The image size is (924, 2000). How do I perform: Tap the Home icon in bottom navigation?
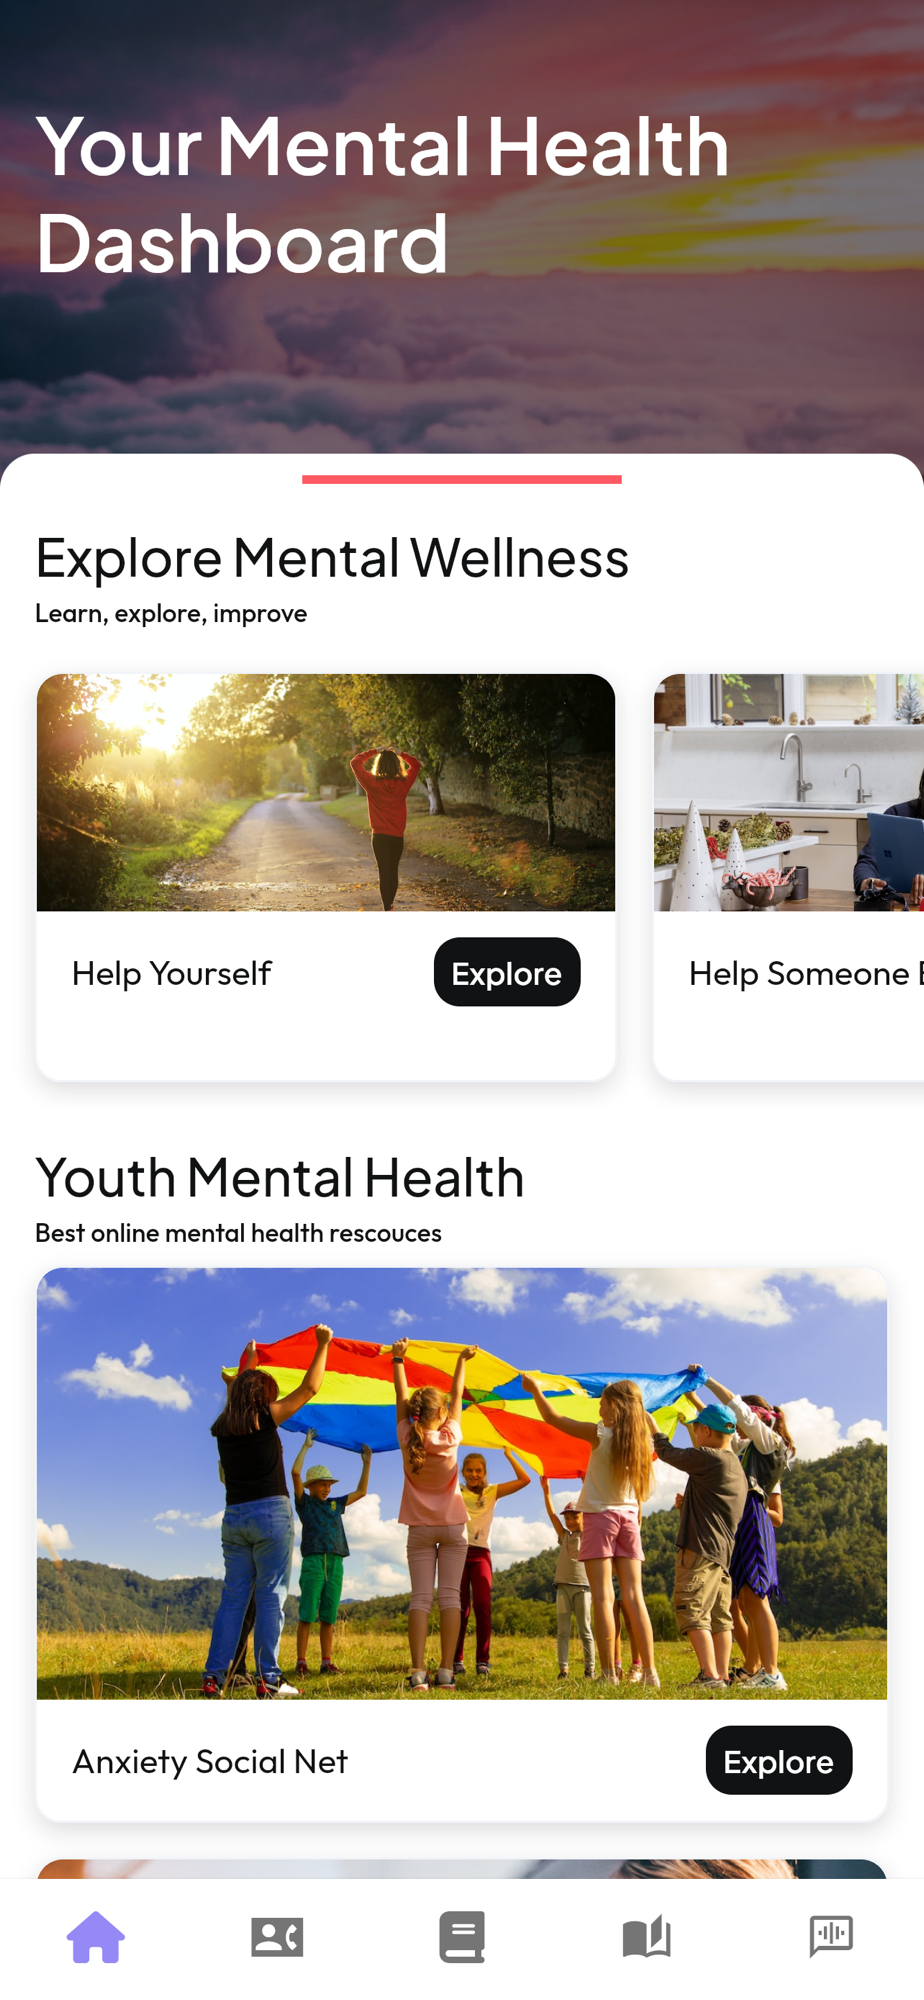pos(96,1937)
